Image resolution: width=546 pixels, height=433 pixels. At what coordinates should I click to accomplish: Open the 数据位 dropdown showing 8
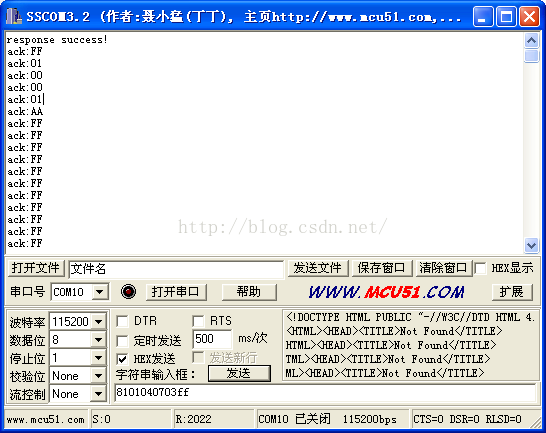point(99,339)
